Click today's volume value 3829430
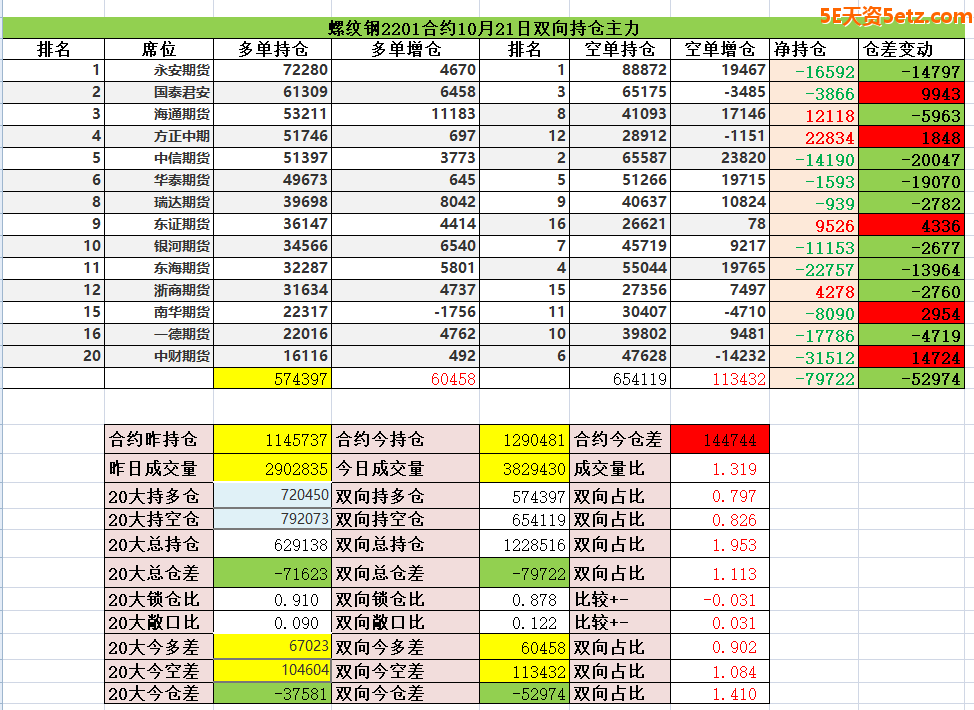The width and height of the screenshot is (974, 710). tap(524, 468)
